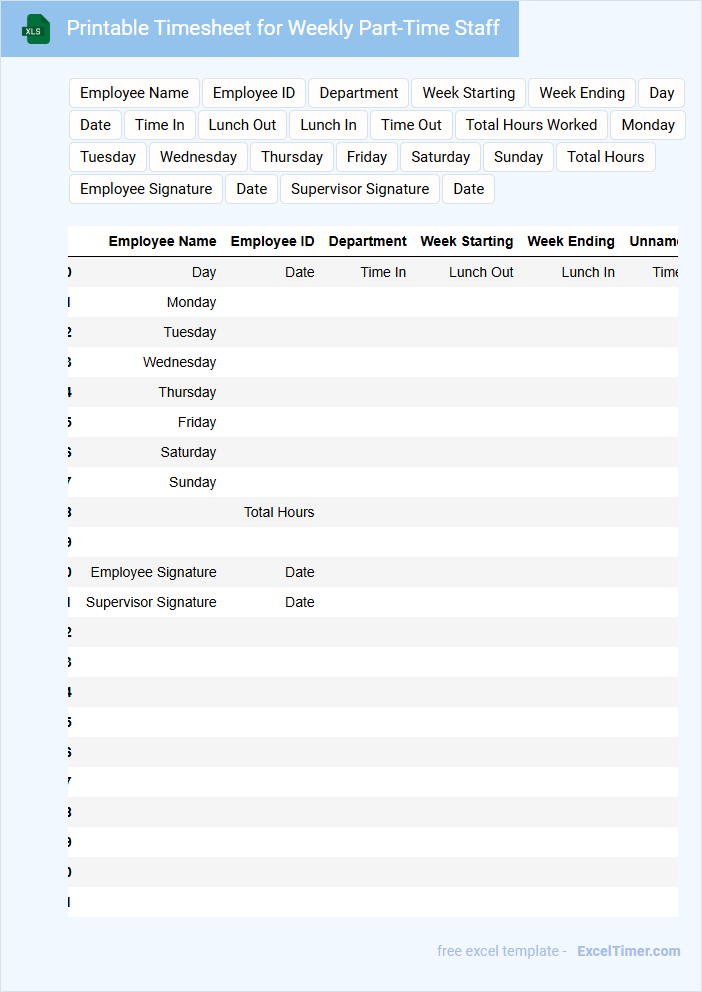Click the Week Ending column header in table
702x992 pixels.
click(571, 241)
